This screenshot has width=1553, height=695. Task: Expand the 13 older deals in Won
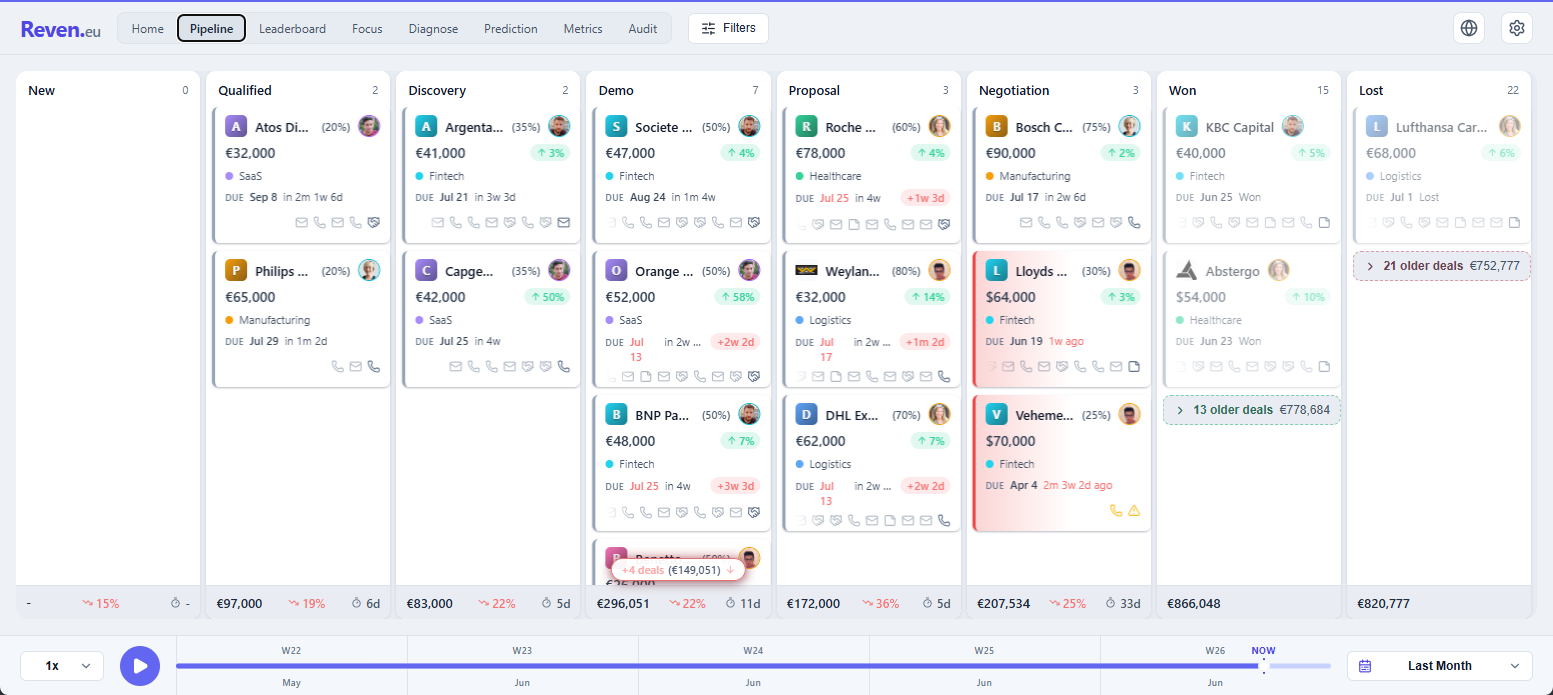point(1252,410)
